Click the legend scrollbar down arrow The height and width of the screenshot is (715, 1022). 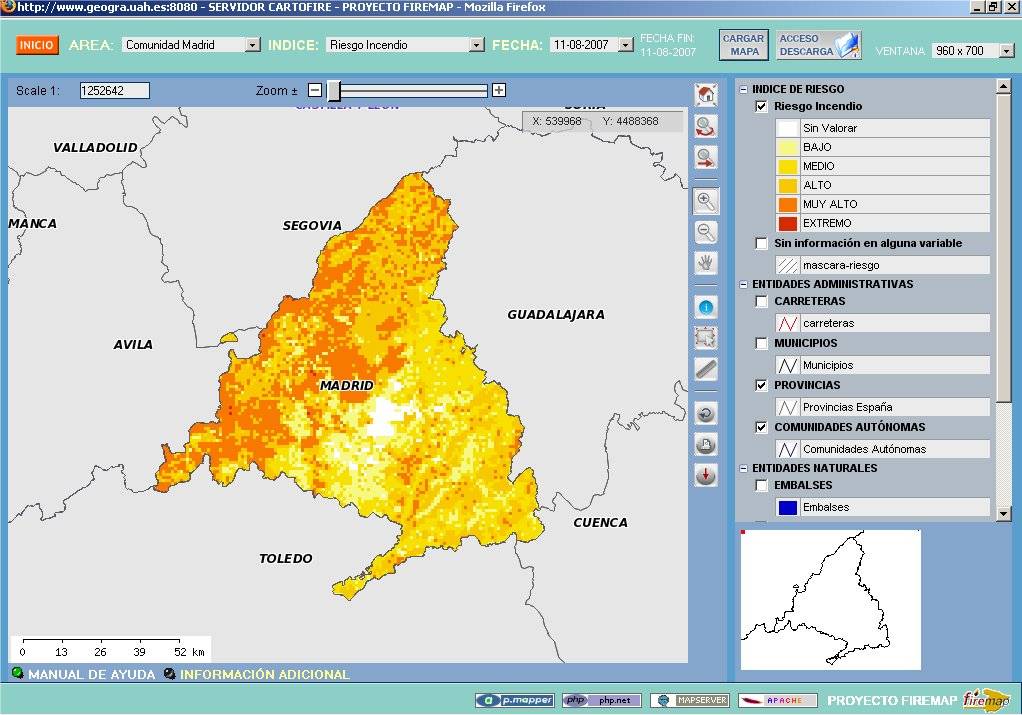click(x=1004, y=514)
